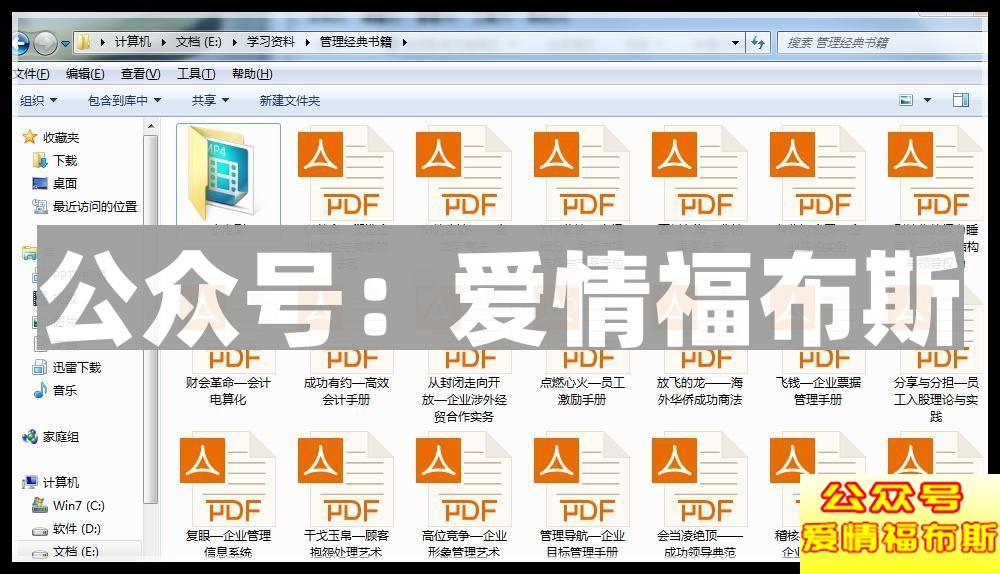This screenshot has width=1000, height=574.
Task: Open the 组织 dropdown menu
Action: click(x=39, y=100)
